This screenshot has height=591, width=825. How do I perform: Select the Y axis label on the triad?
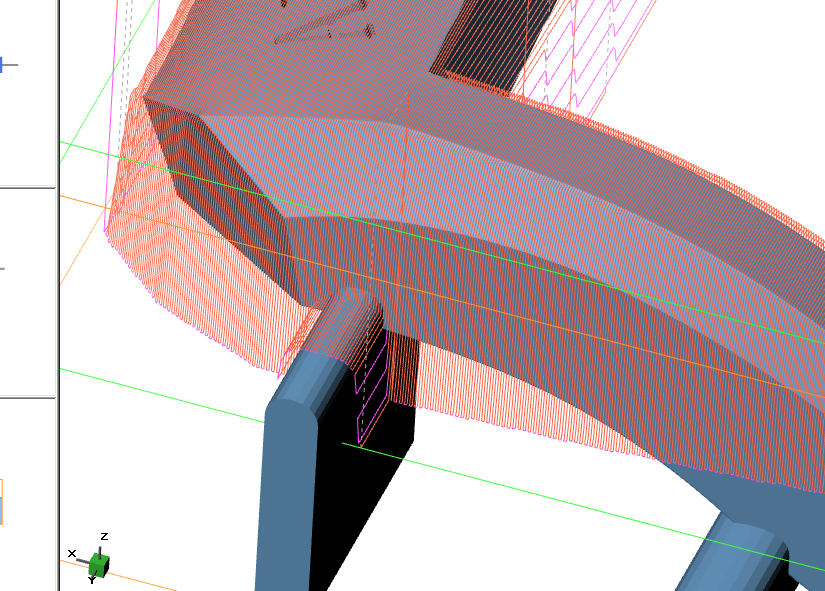[92, 580]
